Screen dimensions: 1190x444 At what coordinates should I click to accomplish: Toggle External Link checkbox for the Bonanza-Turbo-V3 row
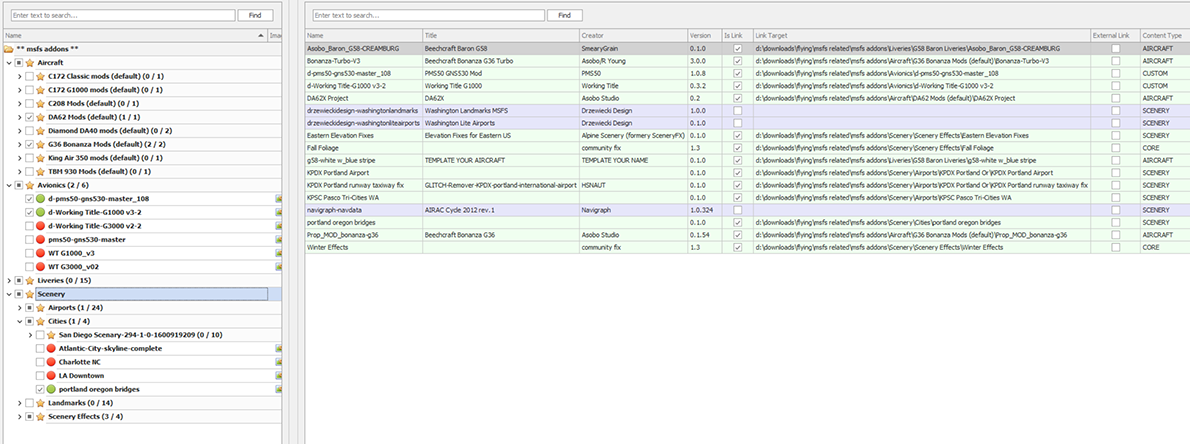[x=1115, y=61]
